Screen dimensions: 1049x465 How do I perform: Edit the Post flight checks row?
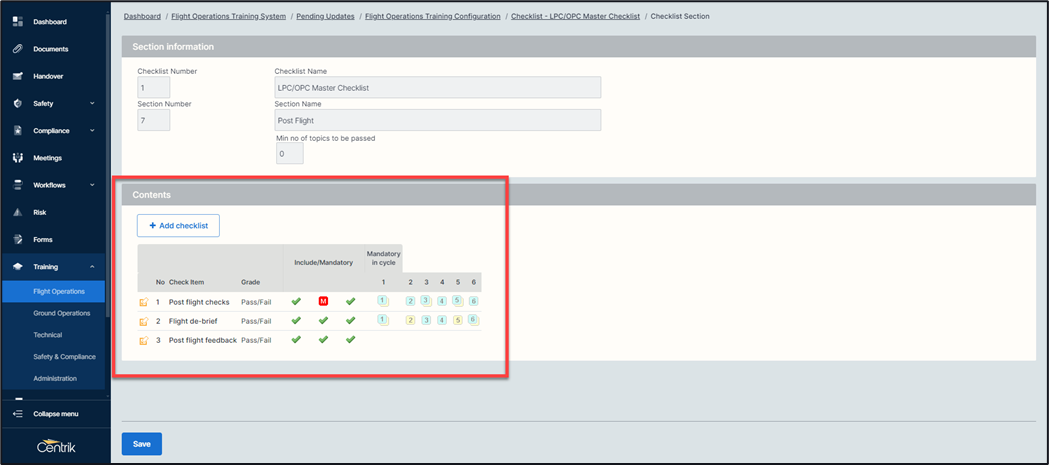[144, 302]
